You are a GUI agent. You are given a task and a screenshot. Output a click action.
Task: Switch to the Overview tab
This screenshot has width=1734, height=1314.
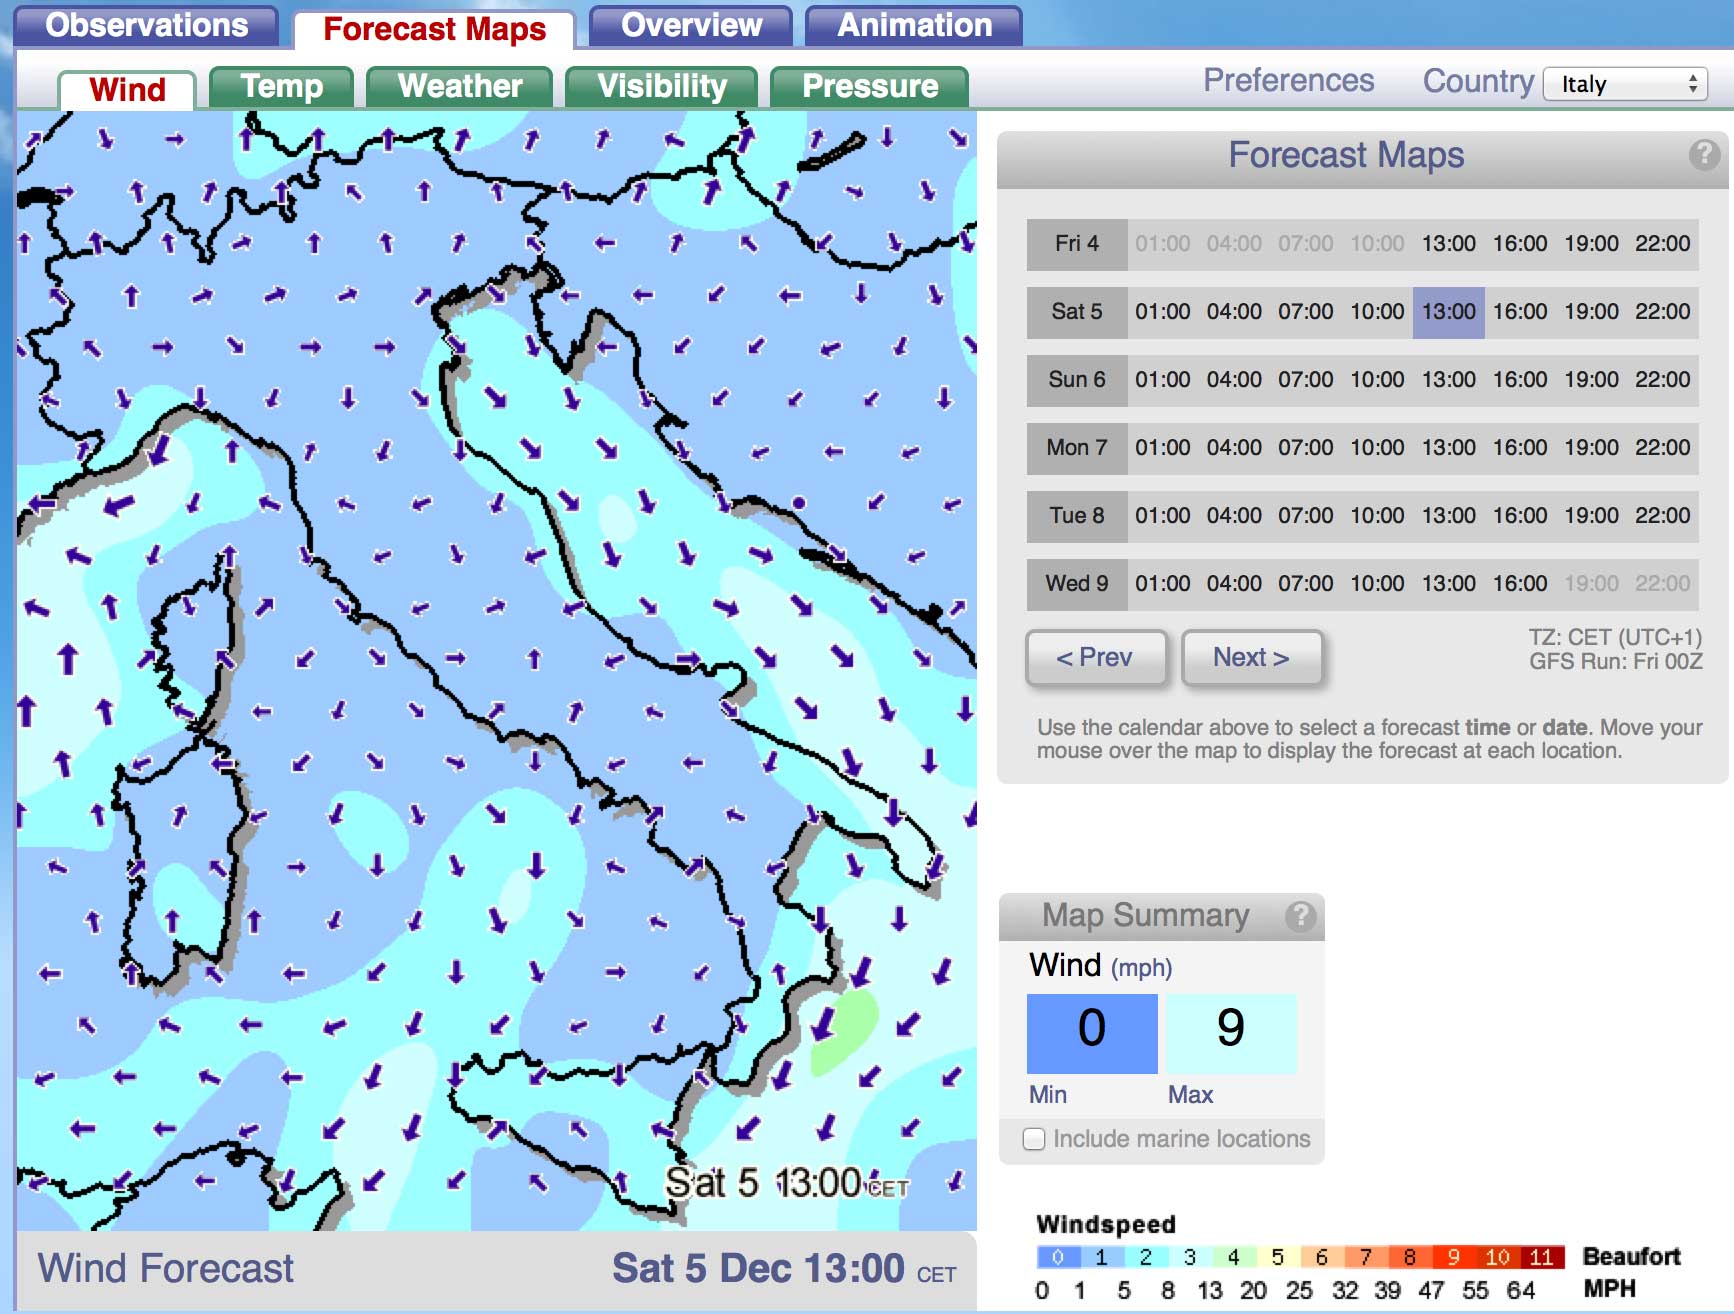click(x=690, y=26)
